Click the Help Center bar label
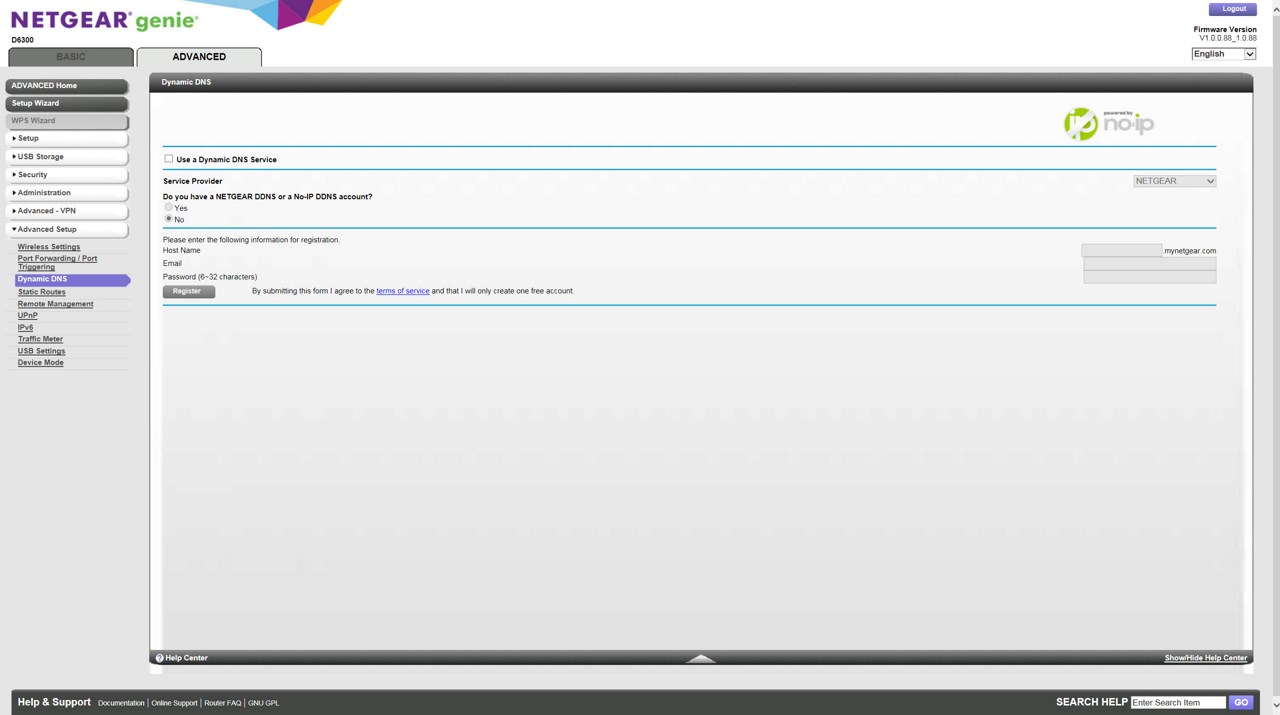This screenshot has height=715, width=1280. click(x=187, y=658)
